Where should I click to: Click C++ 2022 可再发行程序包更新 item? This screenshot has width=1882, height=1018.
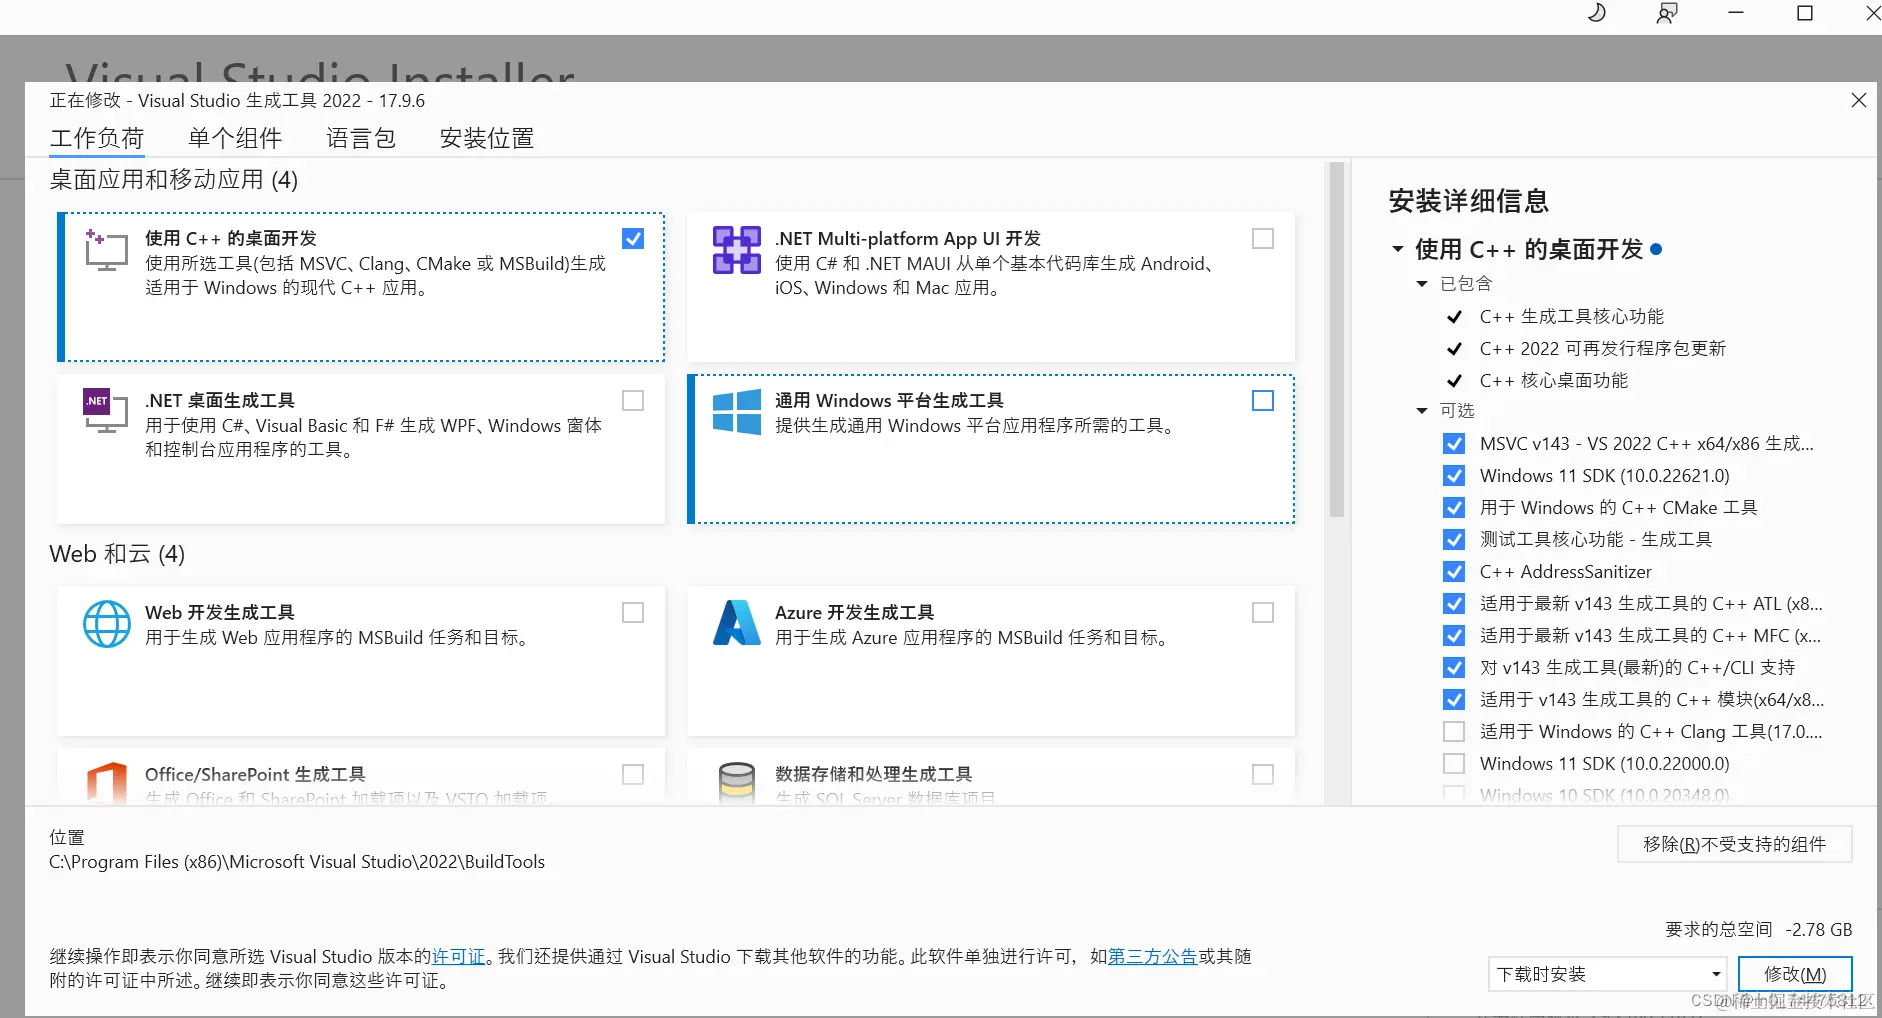1603,349
